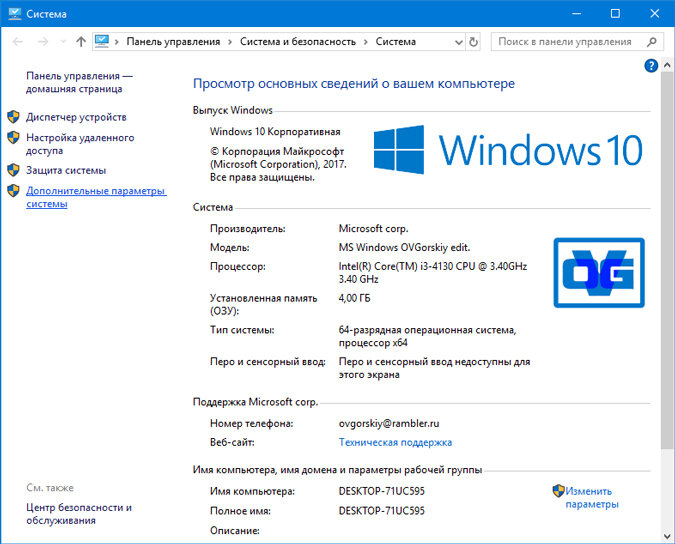Viewport: 675px width, 544px height.
Task: Click shield icon beside Настройка удаленного доступа
Action: point(13,137)
